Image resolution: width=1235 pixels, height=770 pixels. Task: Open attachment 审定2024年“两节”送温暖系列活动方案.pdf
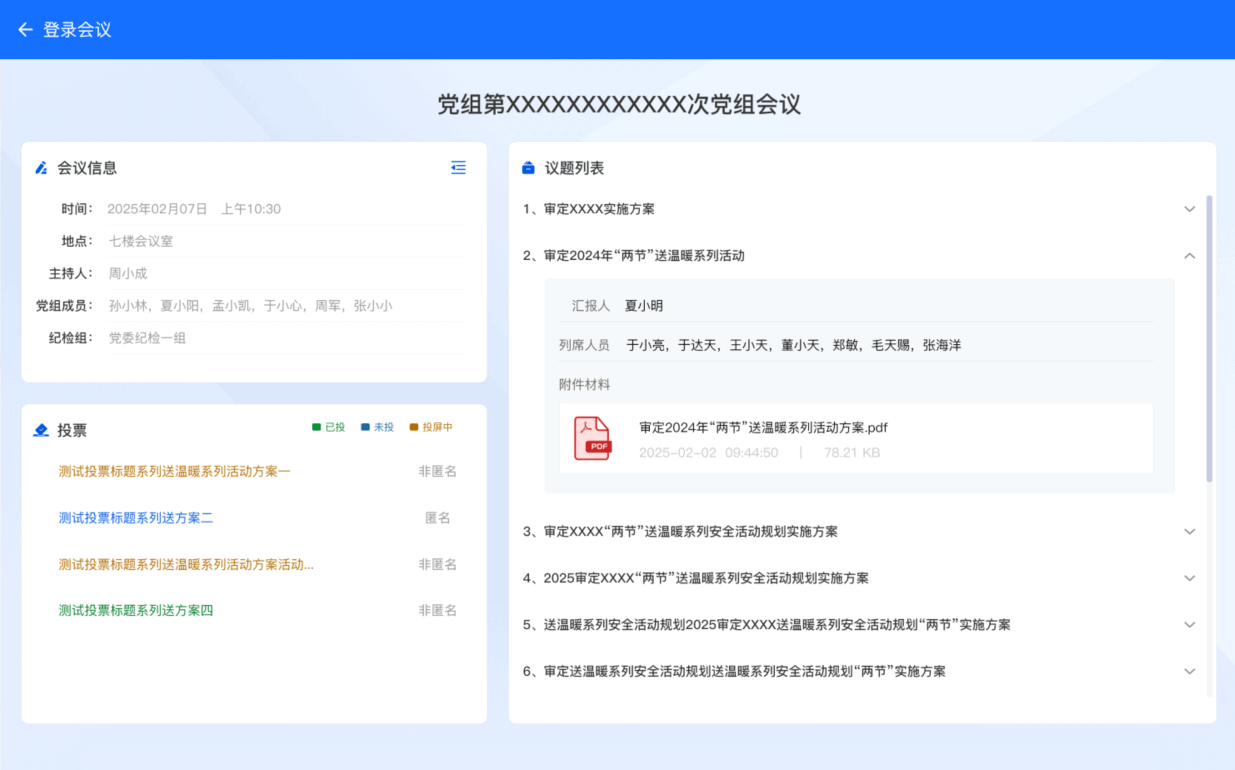(763, 428)
